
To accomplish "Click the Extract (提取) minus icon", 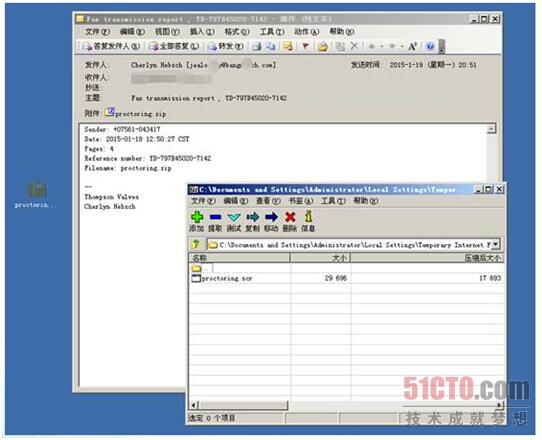I will tap(215, 217).
